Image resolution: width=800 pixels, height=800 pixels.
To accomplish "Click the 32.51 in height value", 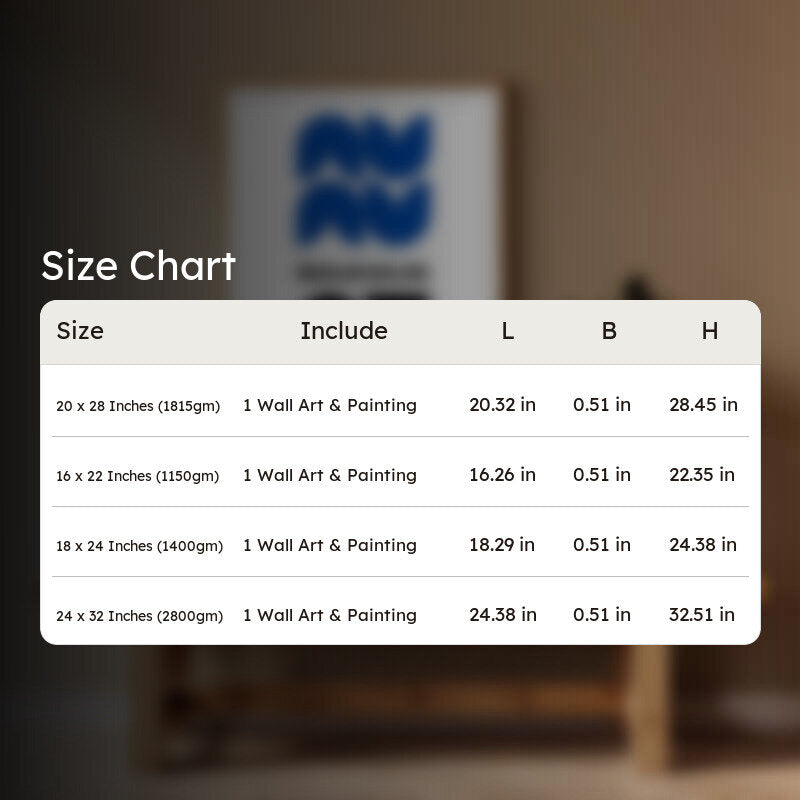I will (x=702, y=615).
